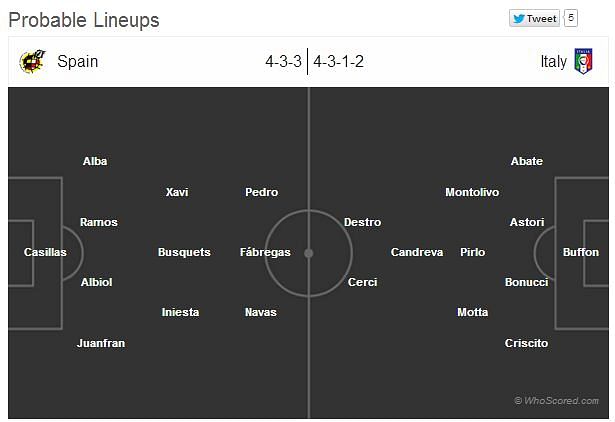Screen dimensions: 615x422
Task: Click the tweet count bubble
Action: [x=571, y=18]
